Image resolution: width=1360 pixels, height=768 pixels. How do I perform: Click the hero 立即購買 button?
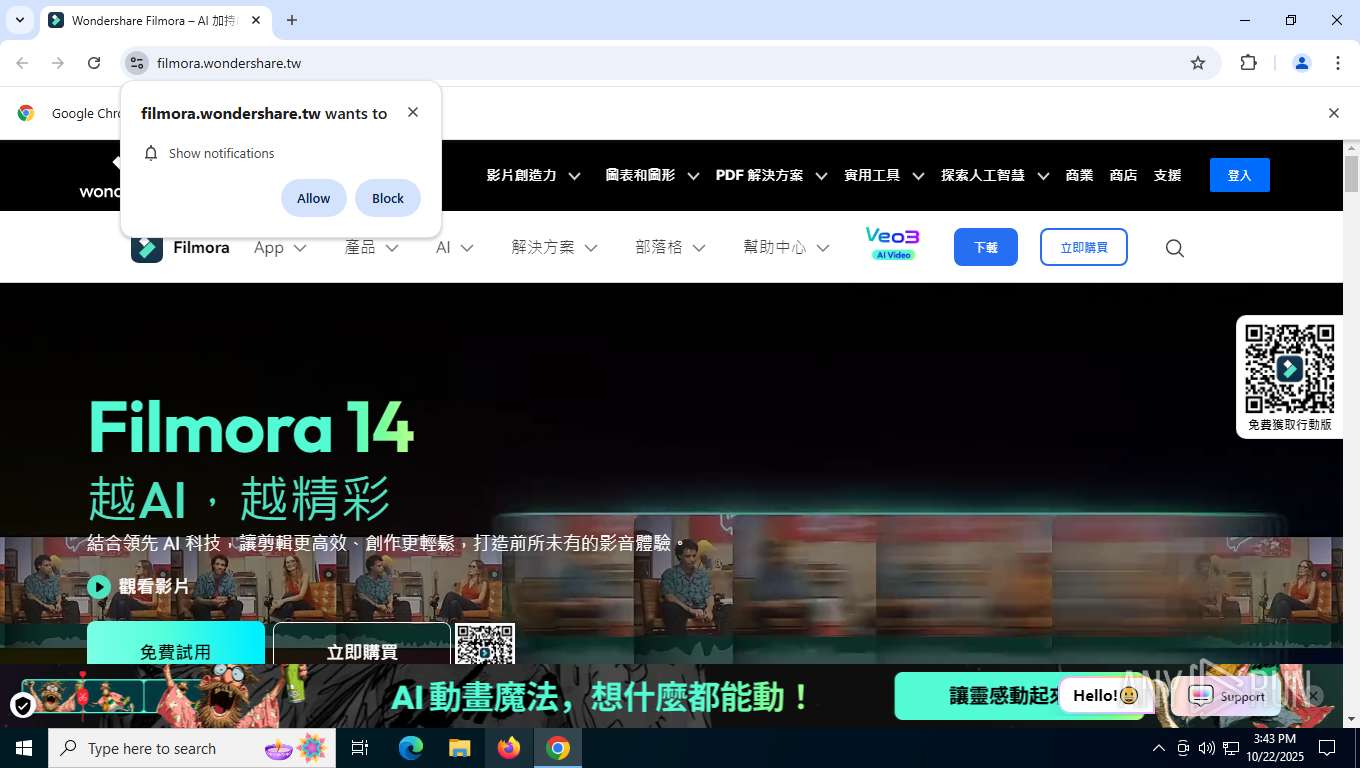point(362,644)
